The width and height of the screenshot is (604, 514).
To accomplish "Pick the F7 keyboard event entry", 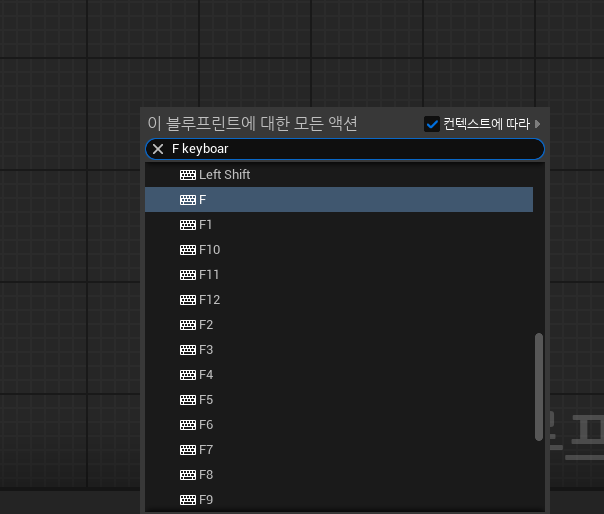I will click(x=339, y=450).
